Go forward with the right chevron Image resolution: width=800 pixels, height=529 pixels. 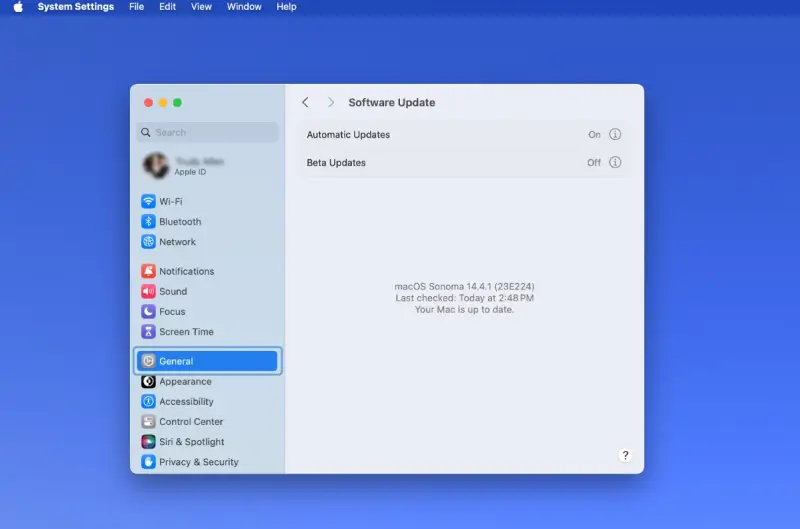pos(331,103)
